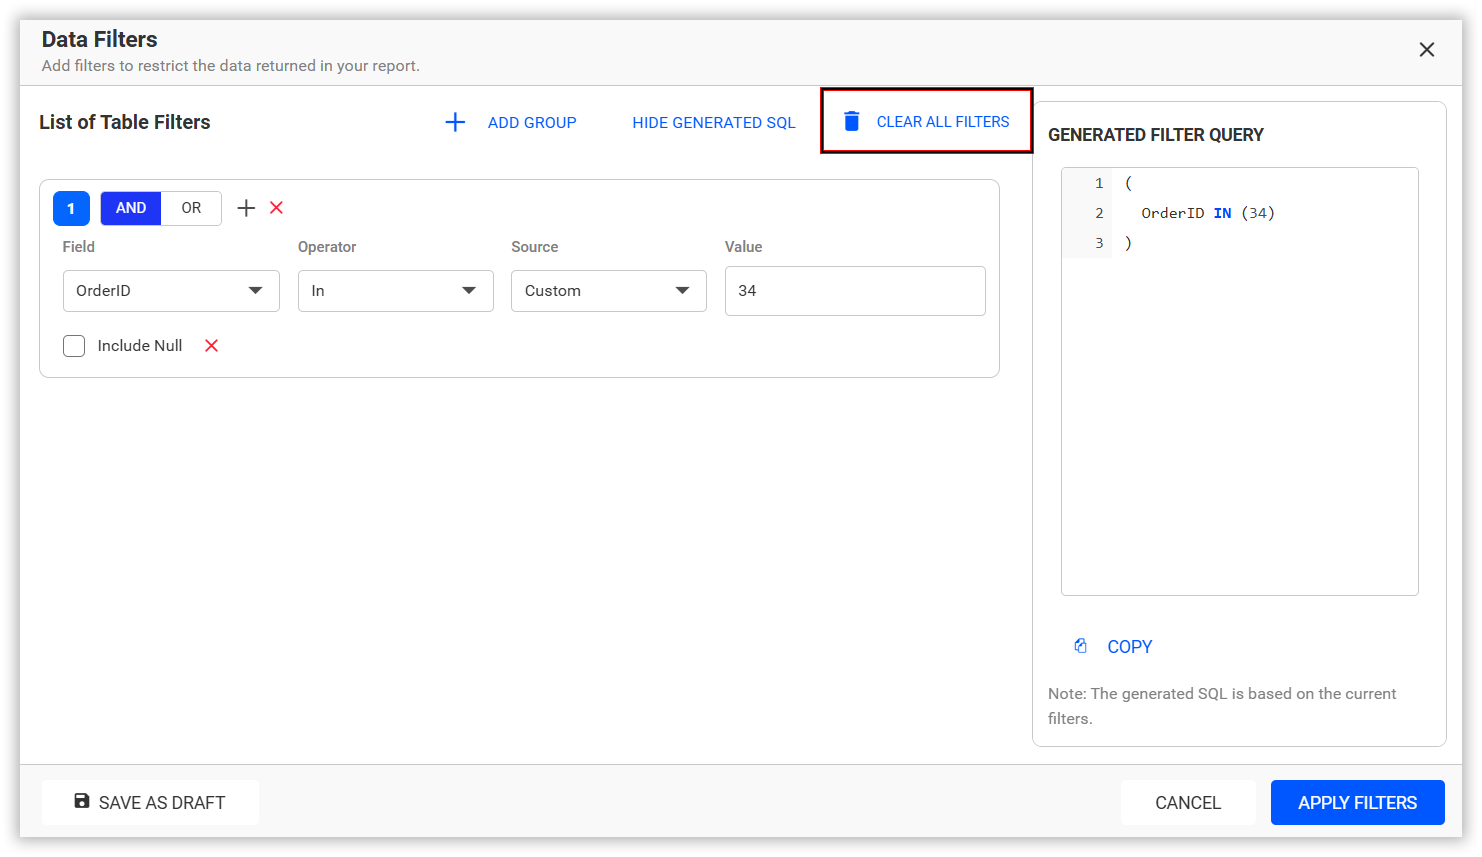The image size is (1482, 857).
Task: Open the Operator dropdown showing In
Action: (396, 291)
